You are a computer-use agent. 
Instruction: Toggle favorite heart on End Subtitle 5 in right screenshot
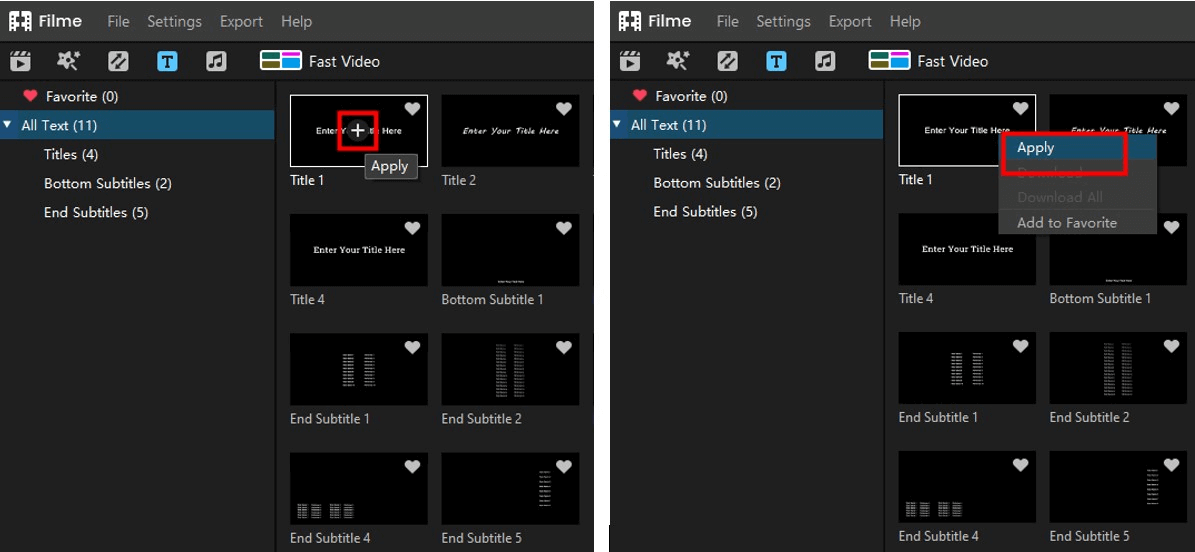(1171, 465)
